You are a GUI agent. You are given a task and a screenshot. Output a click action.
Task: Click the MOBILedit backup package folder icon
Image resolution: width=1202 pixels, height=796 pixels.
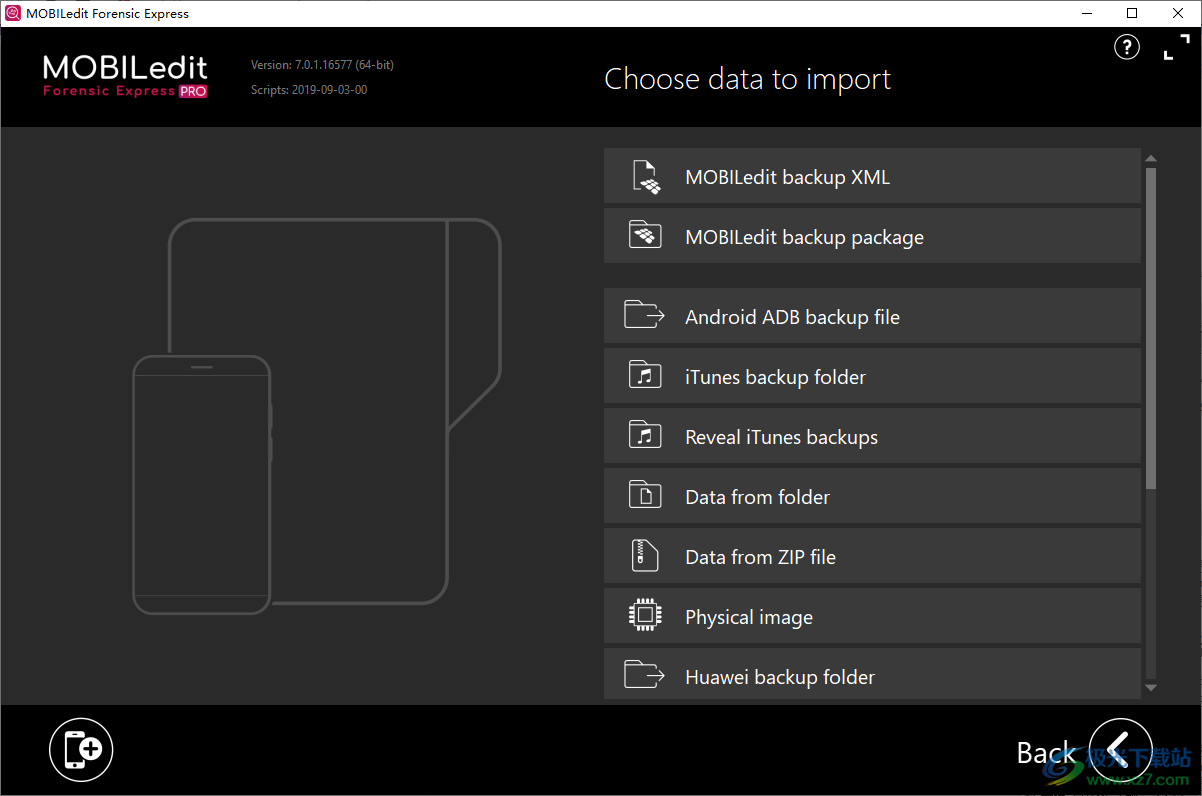645,236
